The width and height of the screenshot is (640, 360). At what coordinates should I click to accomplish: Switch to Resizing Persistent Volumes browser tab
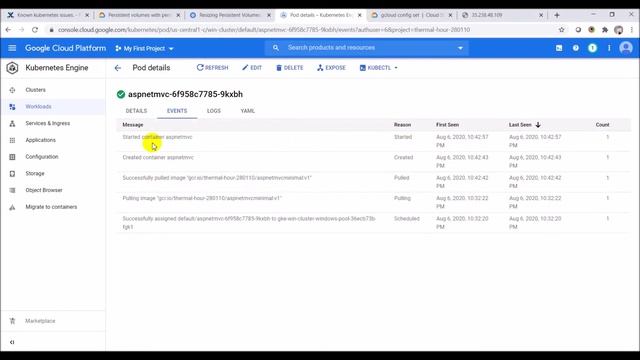click(230, 15)
